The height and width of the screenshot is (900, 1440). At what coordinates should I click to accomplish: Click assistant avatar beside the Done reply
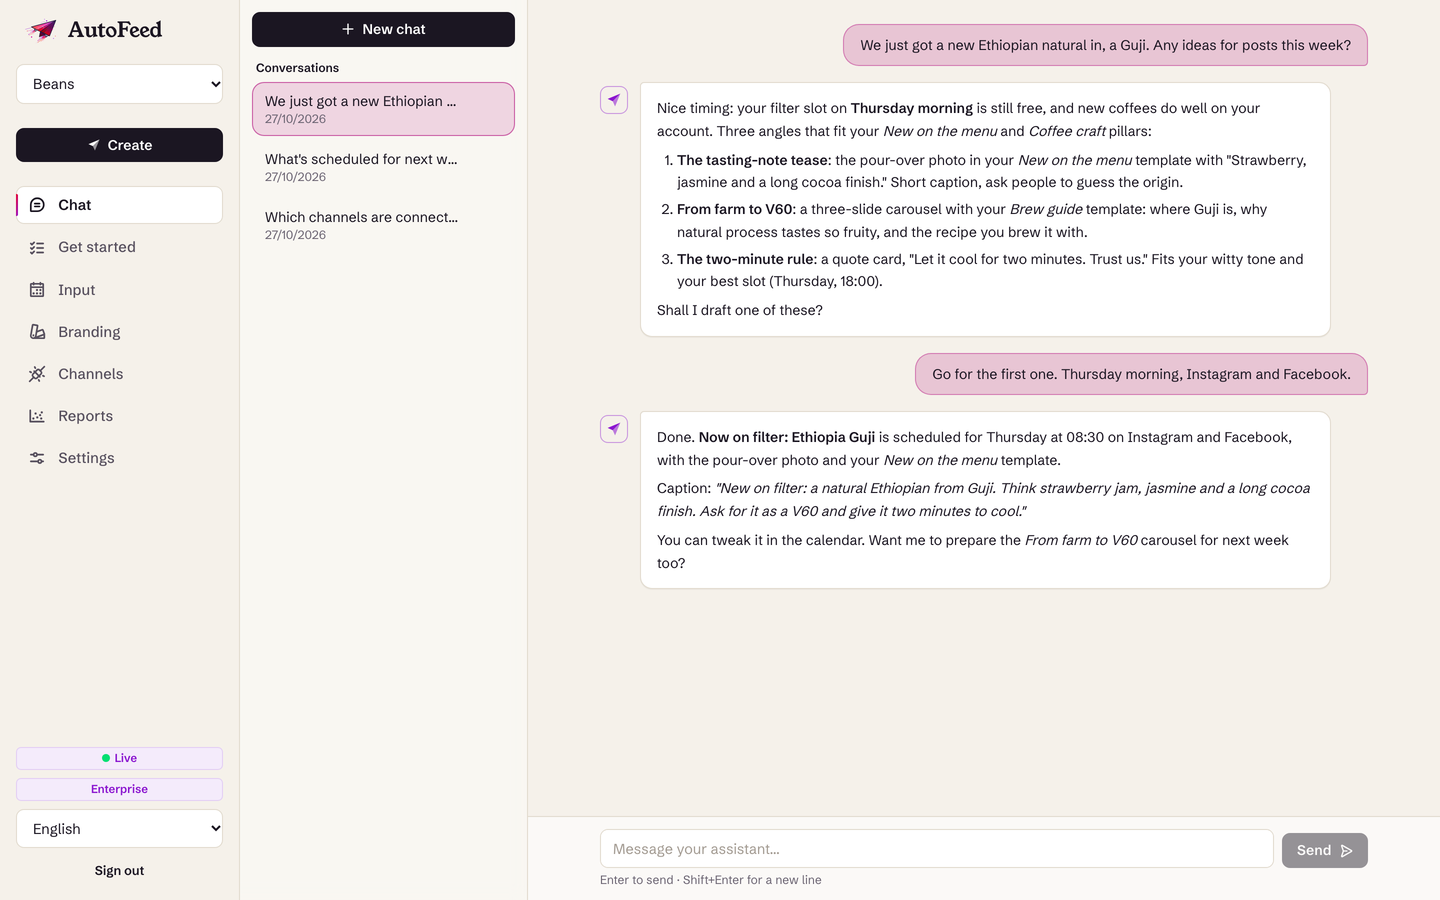coord(614,429)
